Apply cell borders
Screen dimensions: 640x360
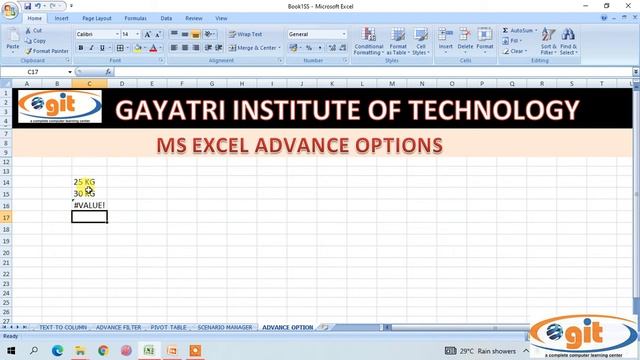[x=120, y=48]
